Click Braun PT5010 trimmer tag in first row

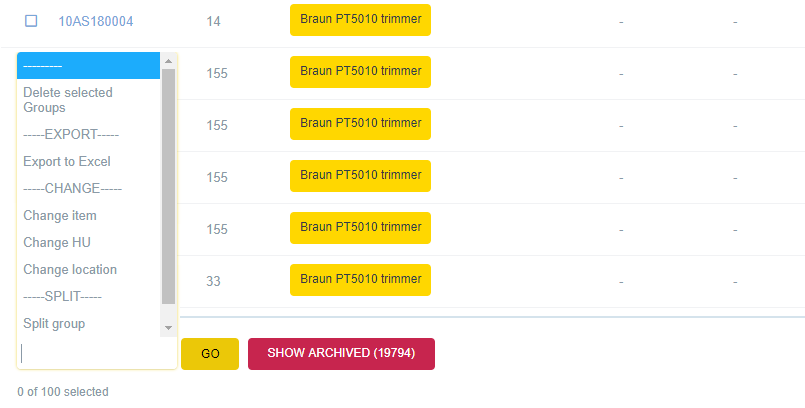(360, 19)
